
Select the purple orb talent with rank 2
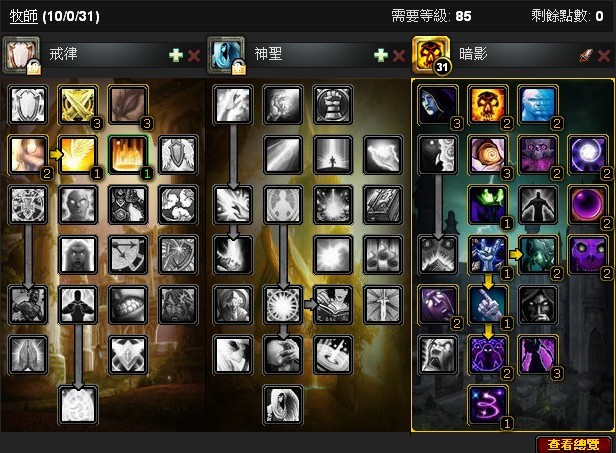588,205
